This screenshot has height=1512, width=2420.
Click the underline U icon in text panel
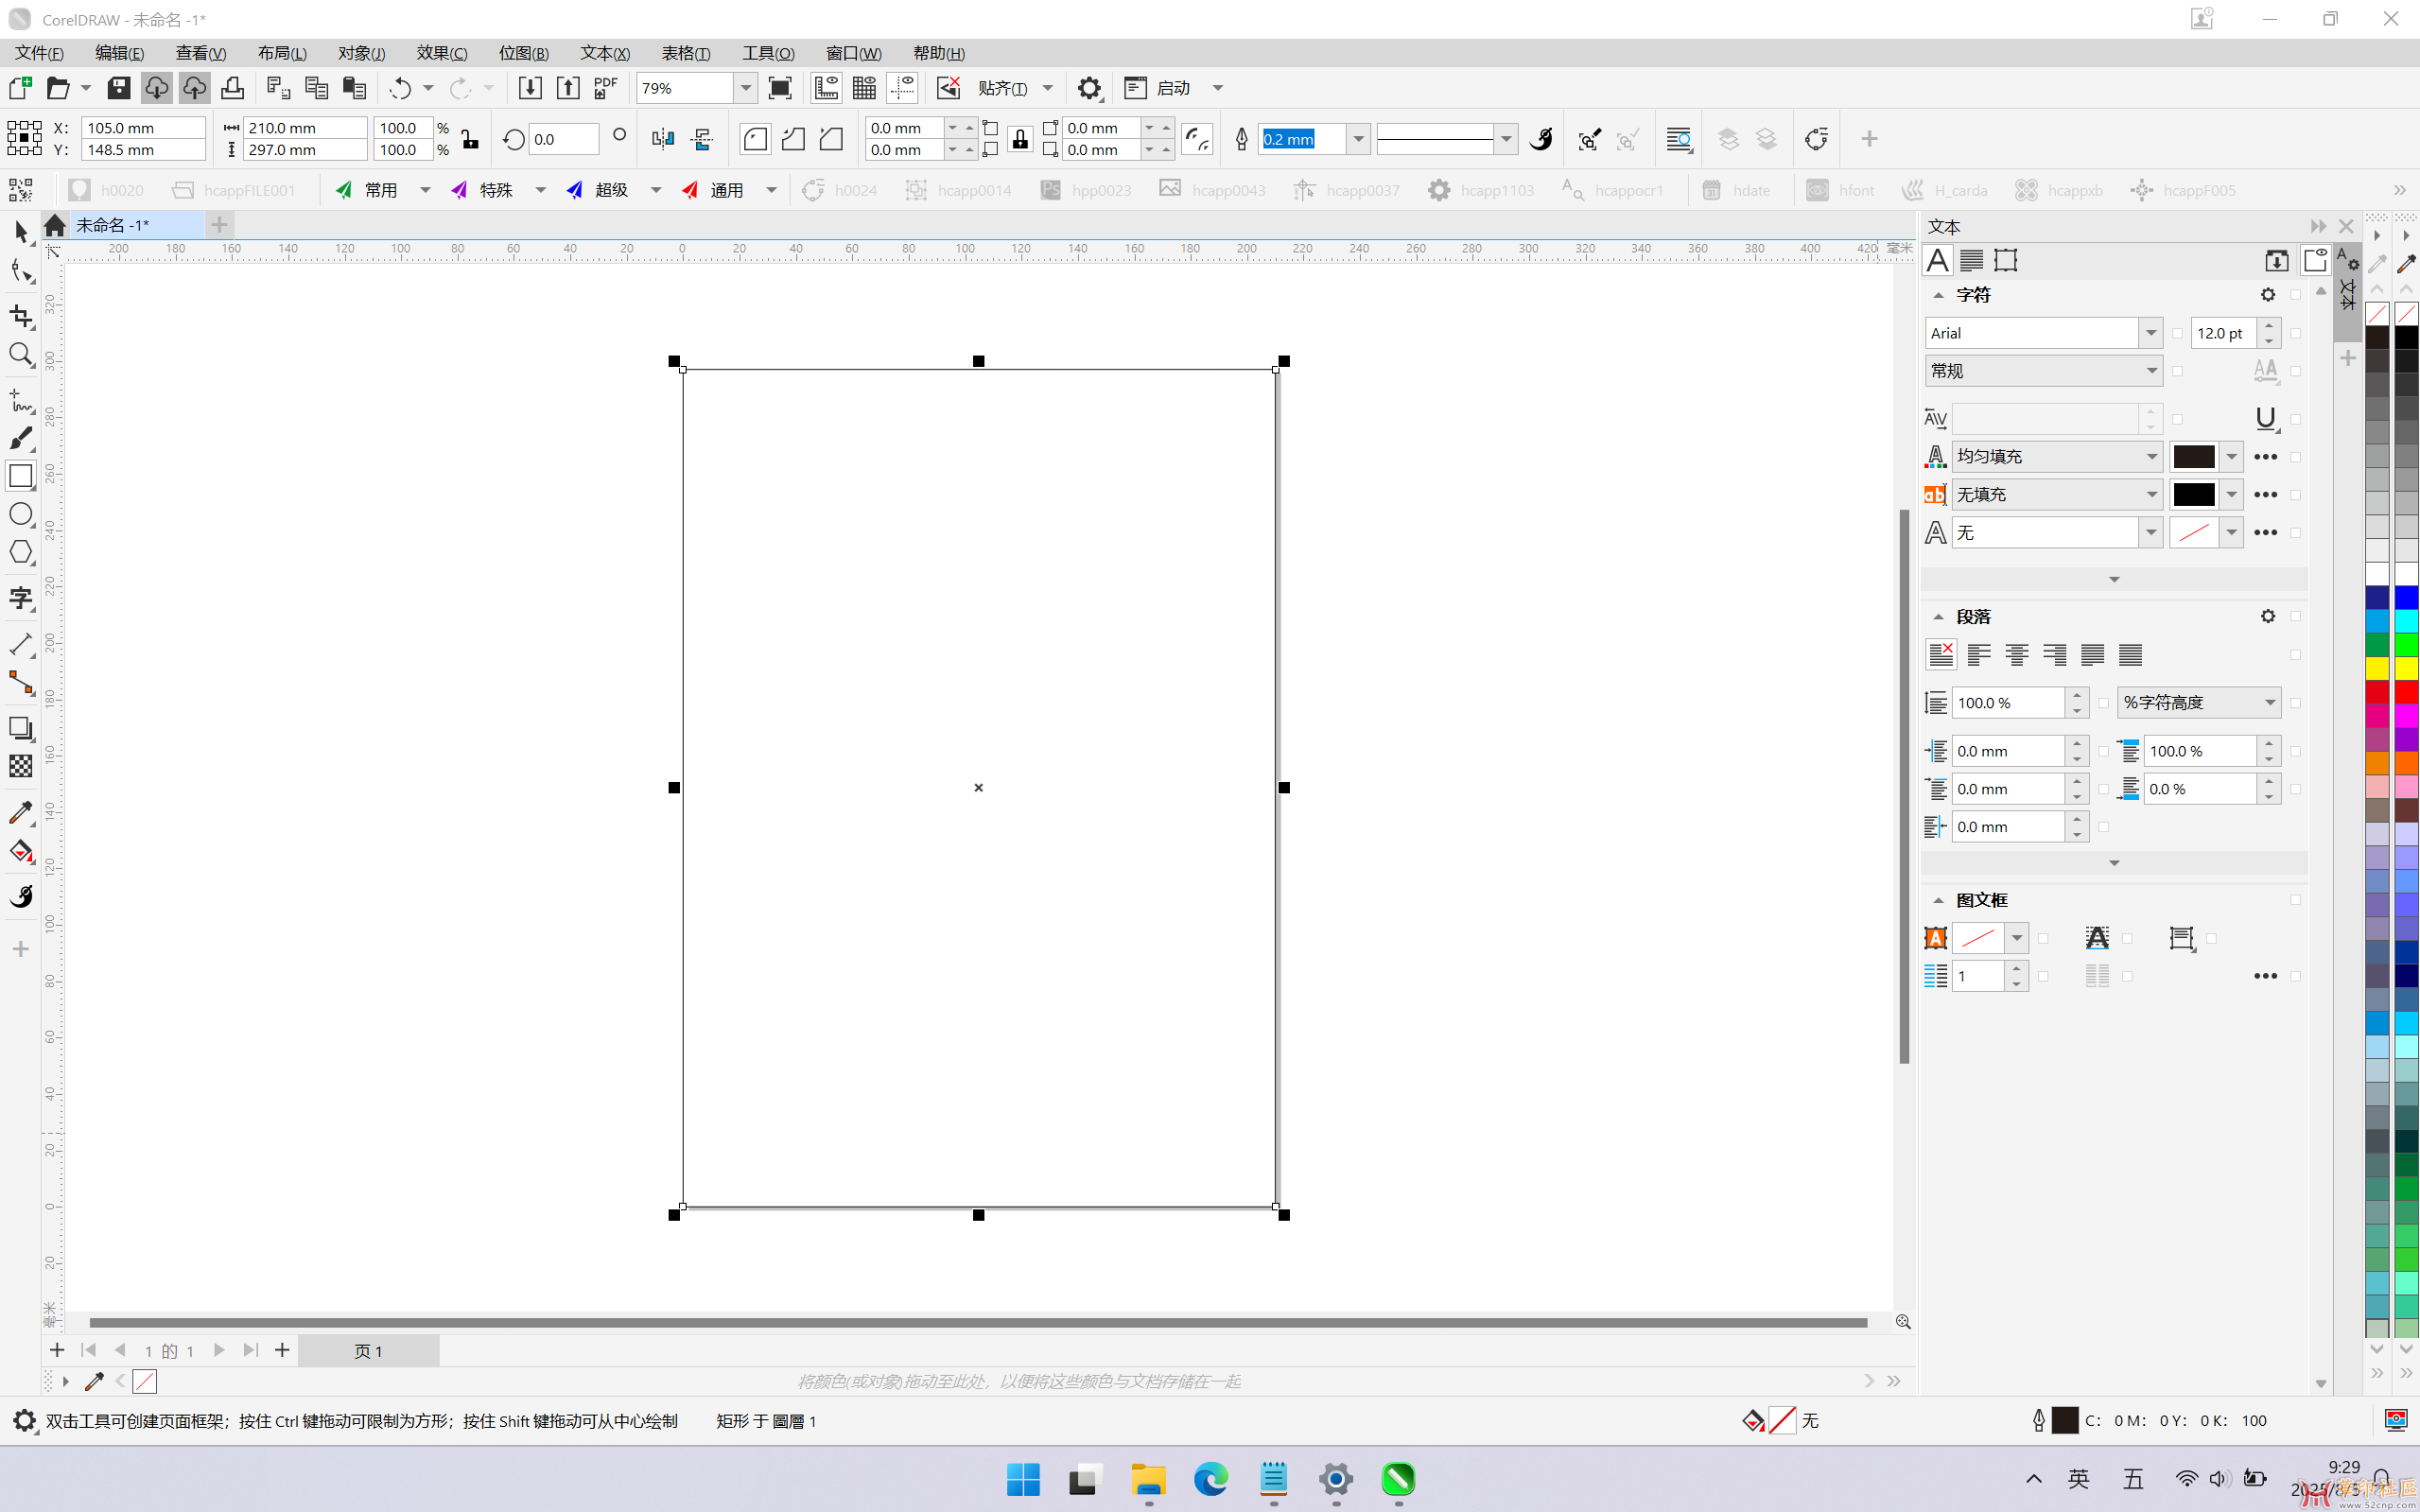pyautogui.click(x=2266, y=418)
